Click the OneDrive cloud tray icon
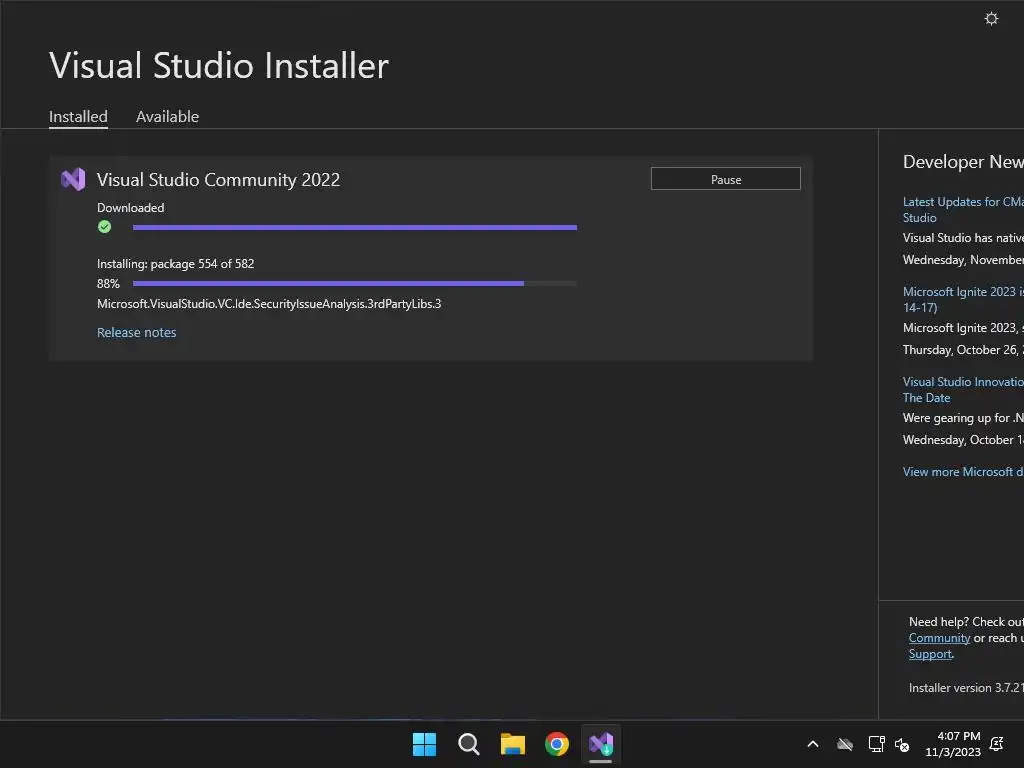 point(845,744)
